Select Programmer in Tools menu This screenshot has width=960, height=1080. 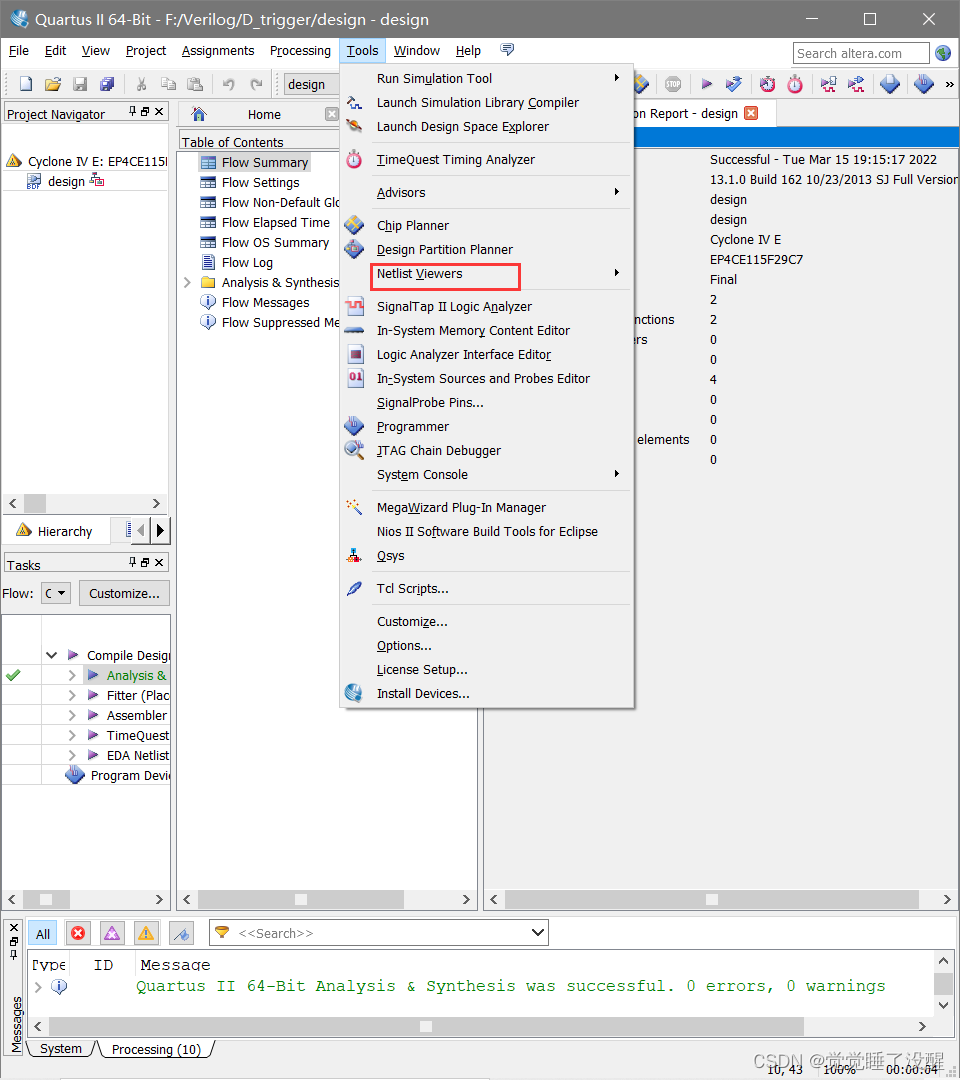487,427
